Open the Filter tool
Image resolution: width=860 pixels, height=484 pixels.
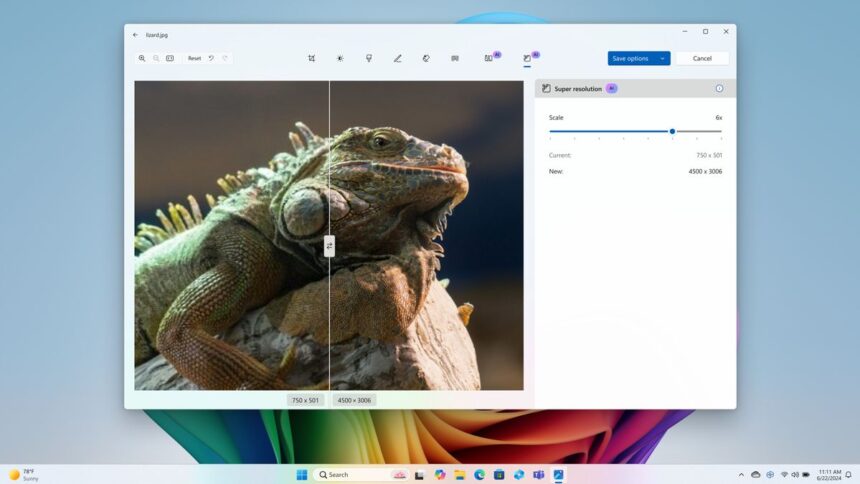pyautogui.click(x=369, y=58)
